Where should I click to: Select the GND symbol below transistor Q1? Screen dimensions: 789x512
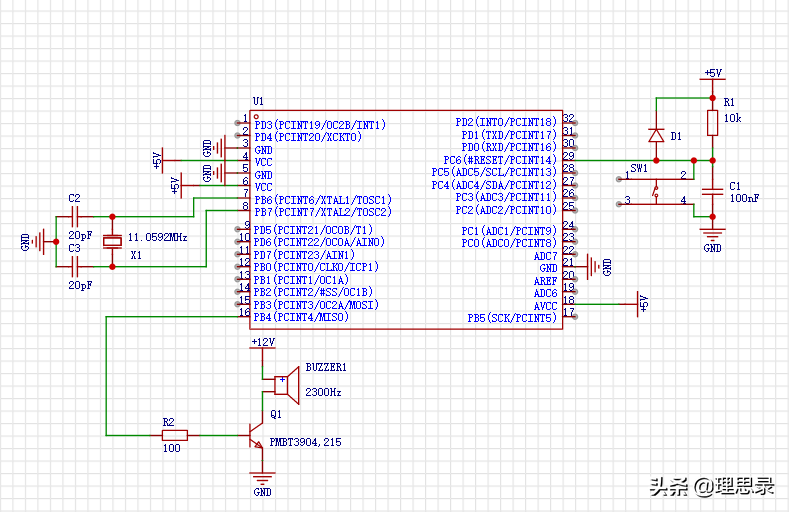pos(262,477)
